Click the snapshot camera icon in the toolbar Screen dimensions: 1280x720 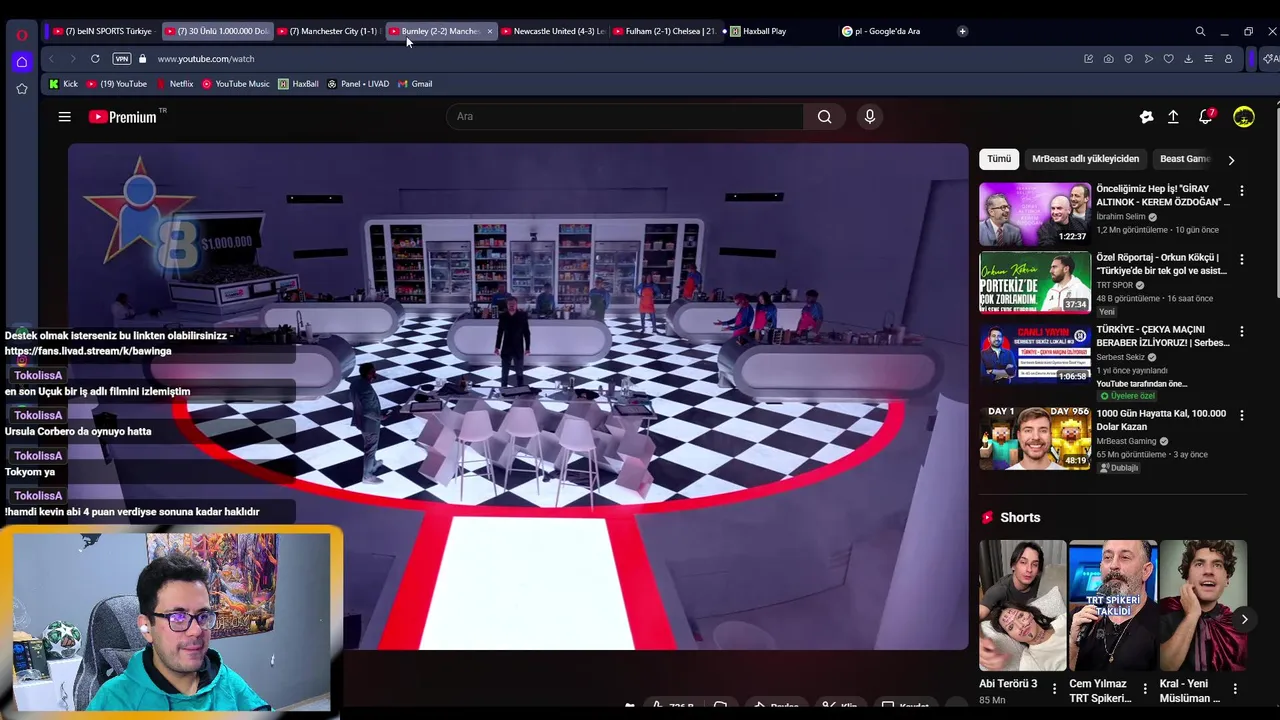pos(1108,59)
